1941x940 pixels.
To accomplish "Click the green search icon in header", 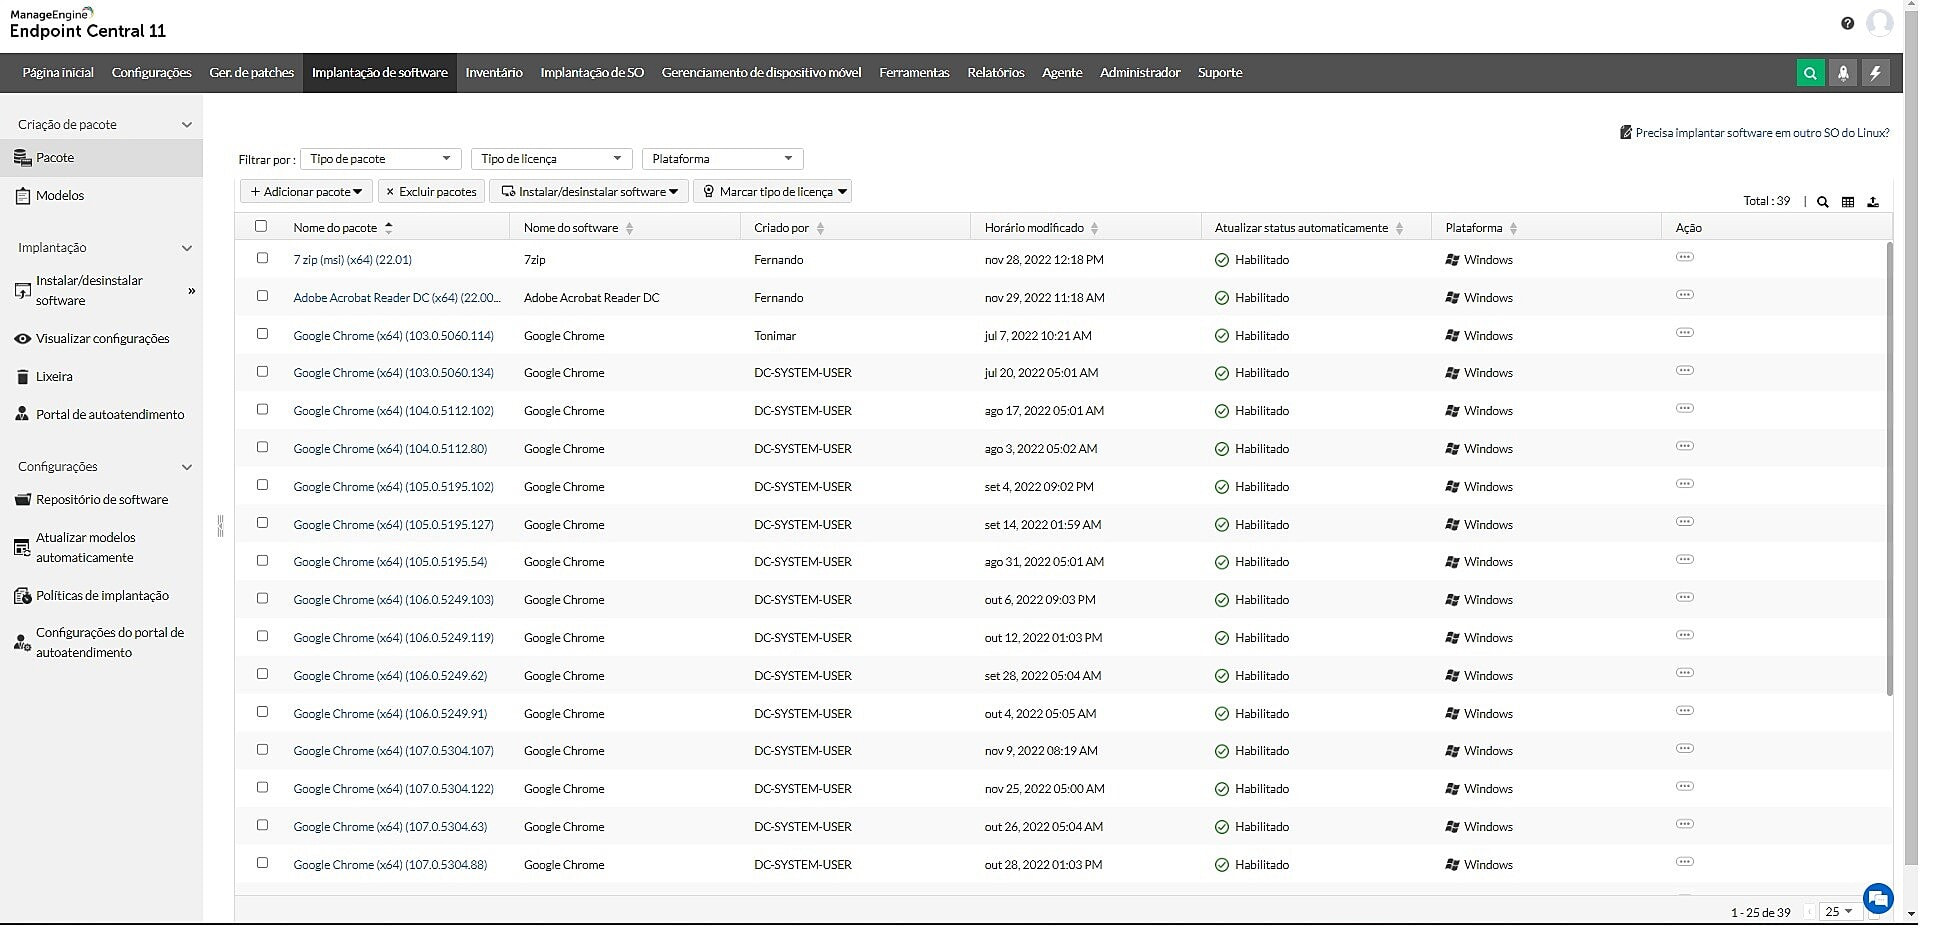I will 1809,73.
